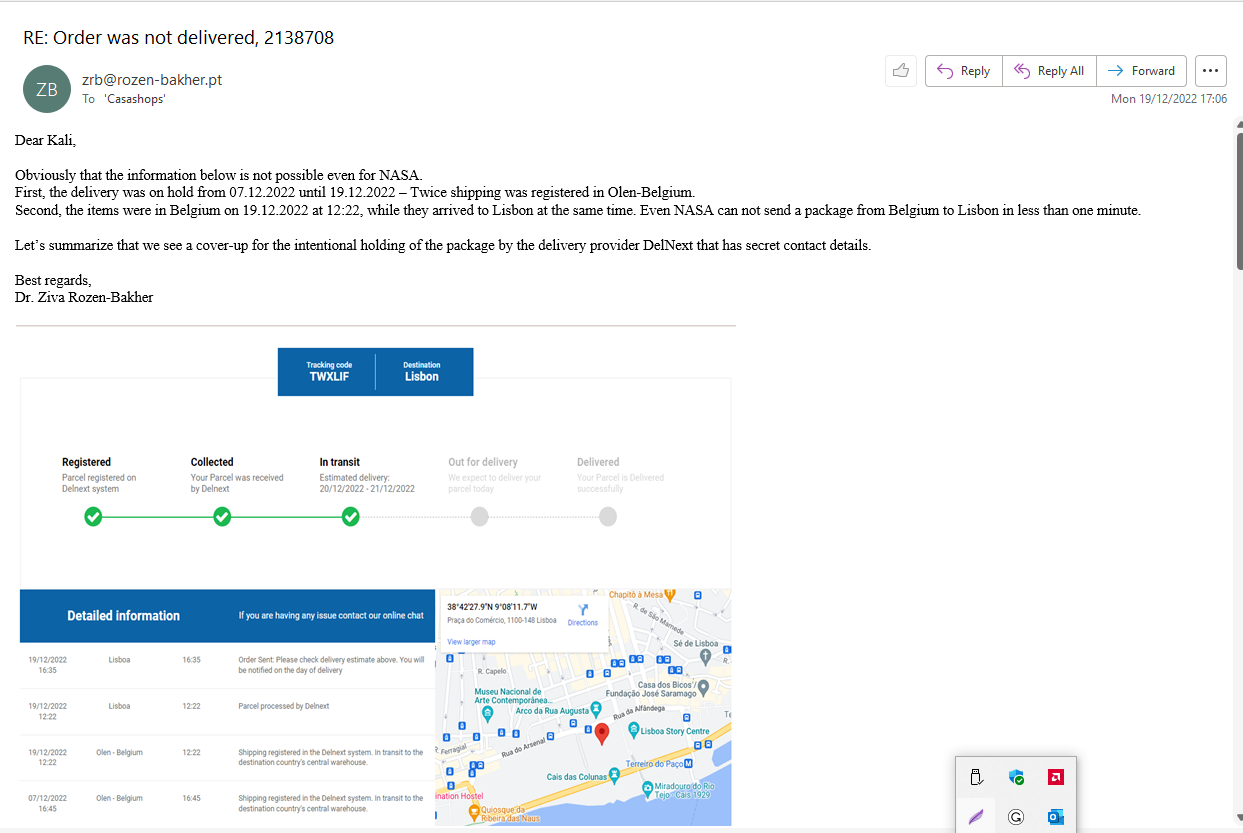Click the In transit step green checkmark
Image resolution: width=1243 pixels, height=833 pixels.
click(x=351, y=517)
